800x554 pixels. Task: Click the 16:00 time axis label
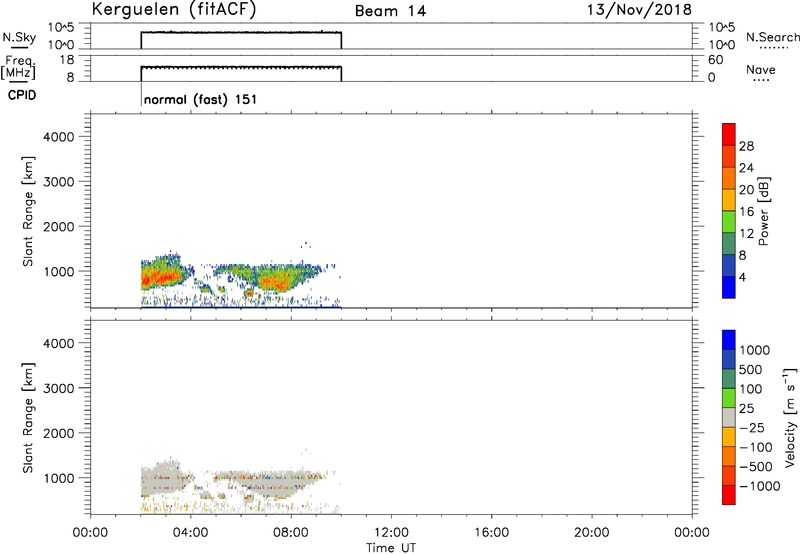491,533
